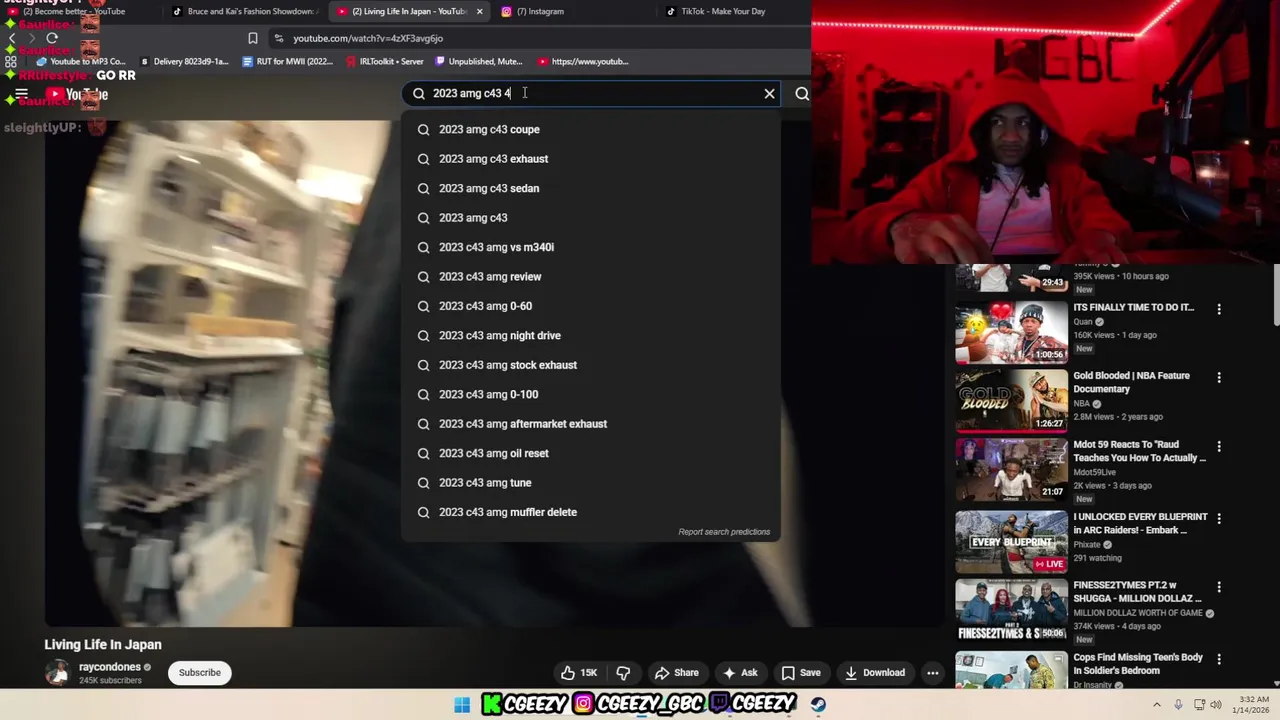Open options for I UNLOCKED EVERY BLUEPRINT video
Screen dimensions: 1280x720
click(1219, 518)
